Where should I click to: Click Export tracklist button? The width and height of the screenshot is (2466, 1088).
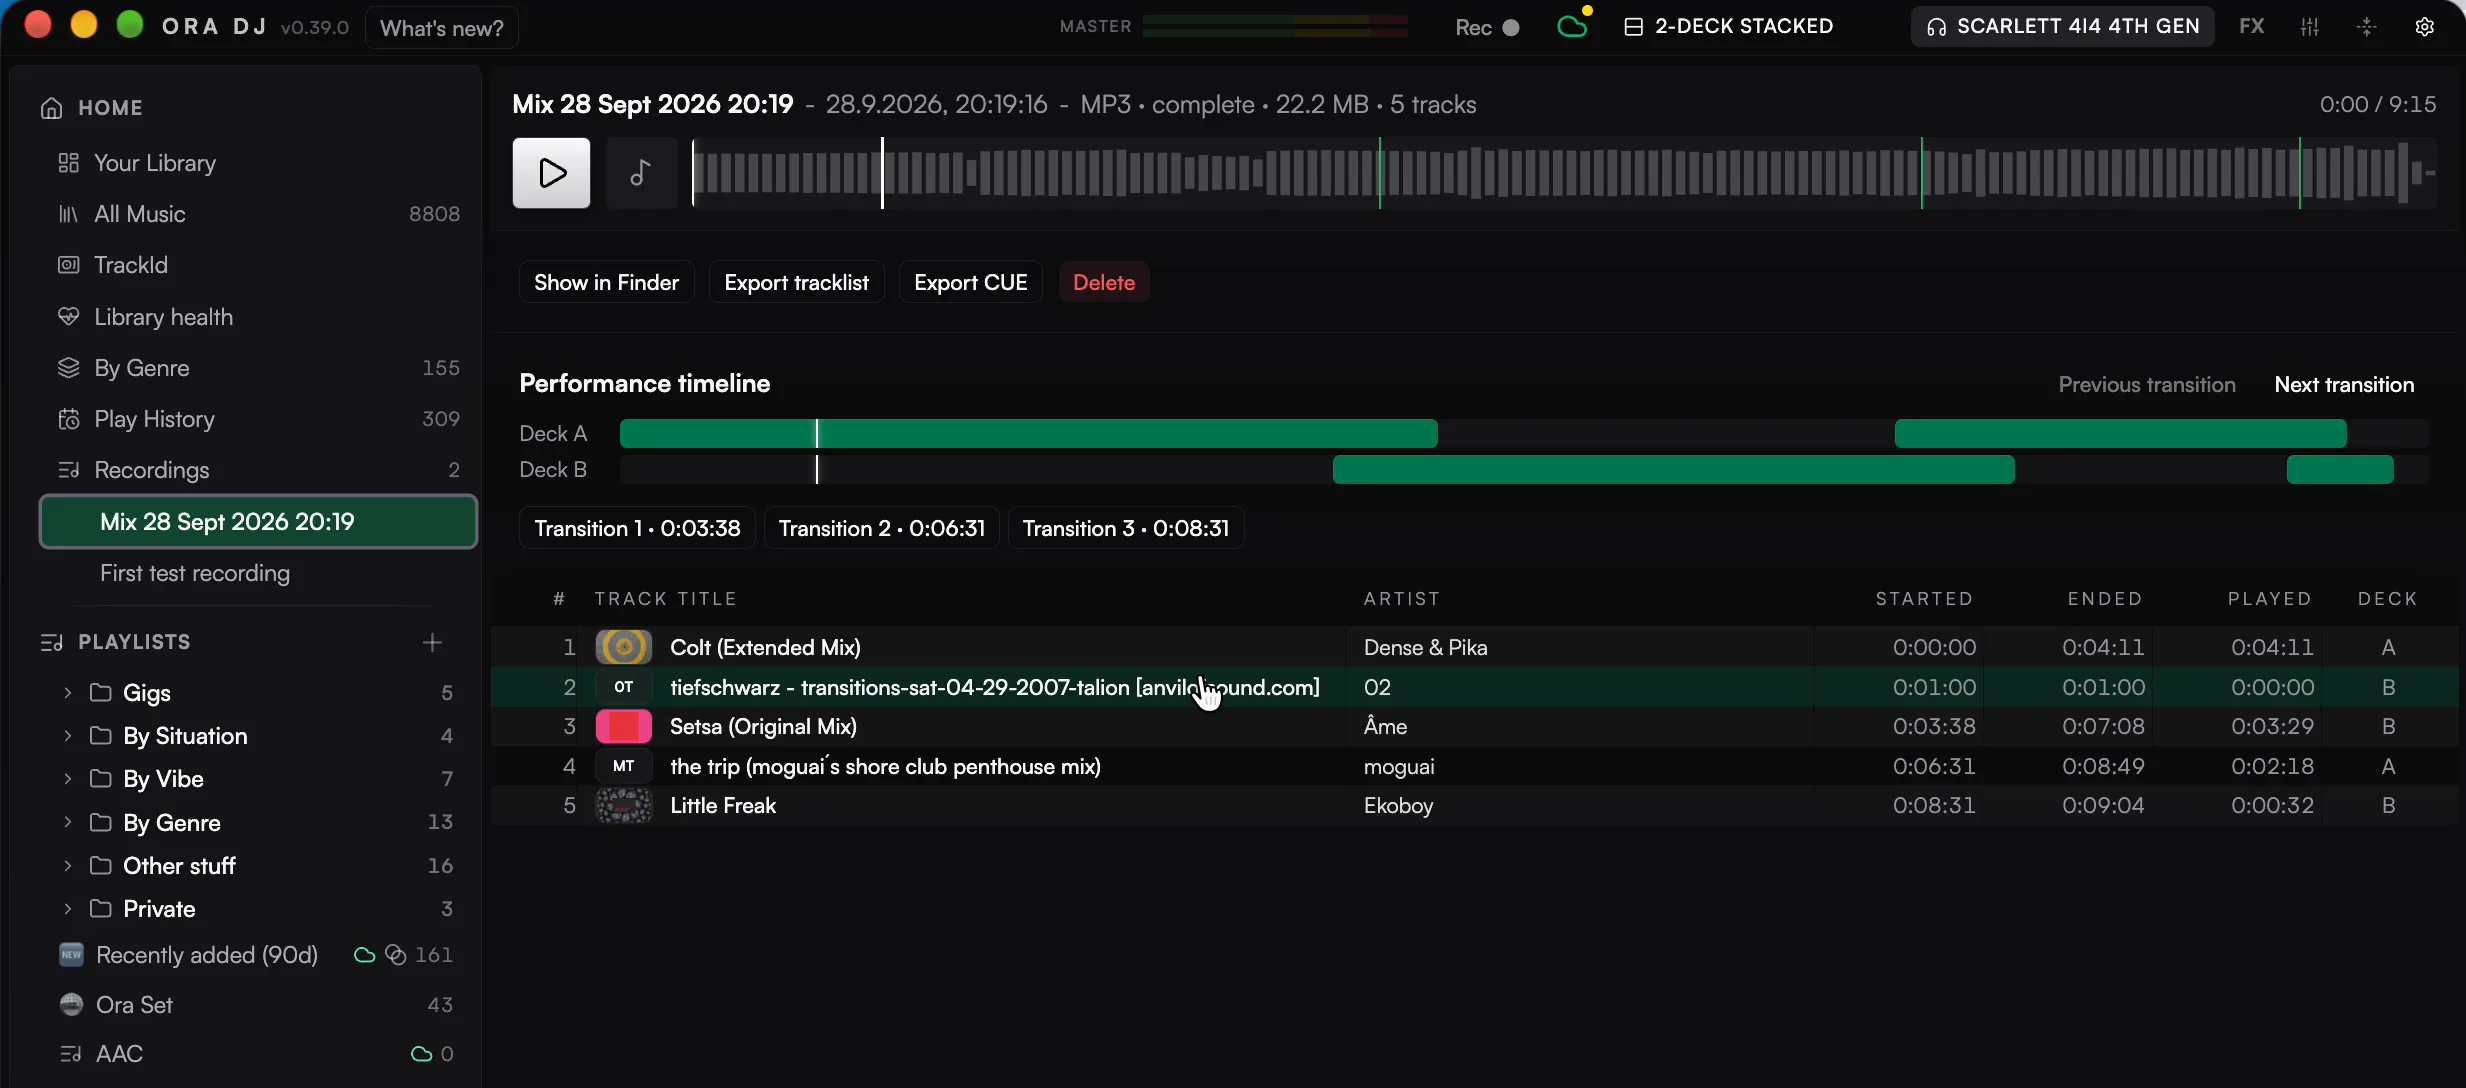coord(796,283)
